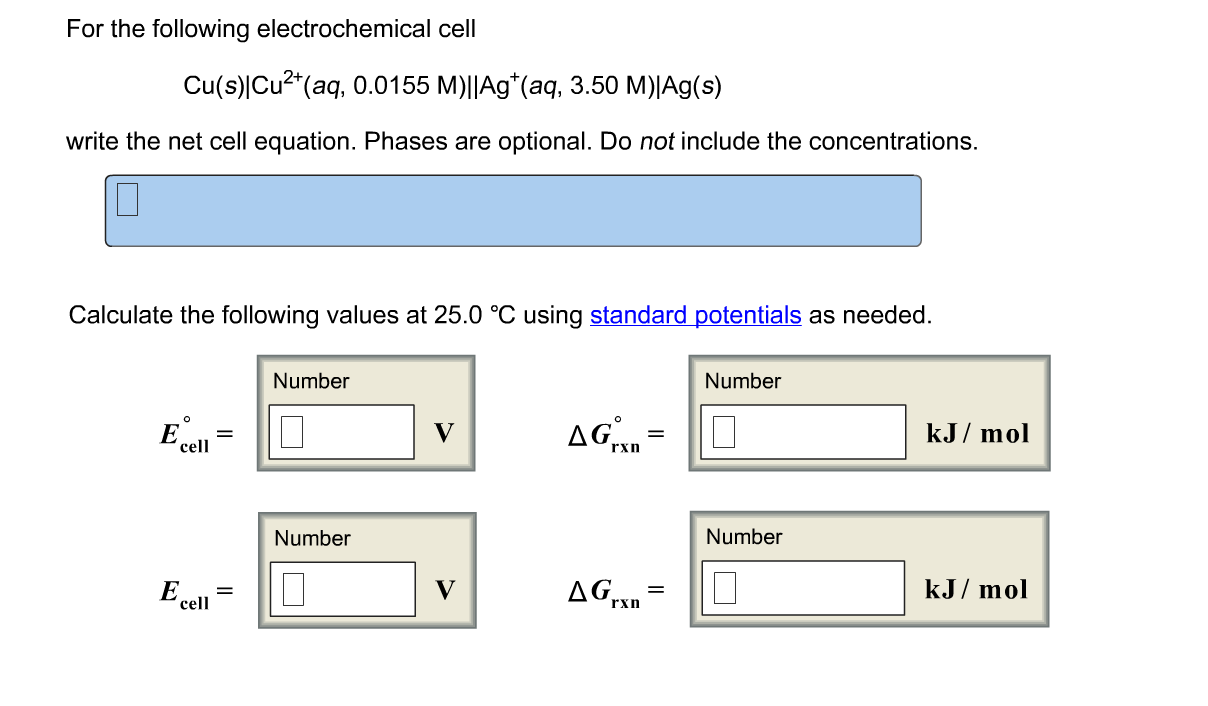Click the placeholder icon inside the E°cell field
The height and width of the screenshot is (706, 1208).
click(293, 431)
